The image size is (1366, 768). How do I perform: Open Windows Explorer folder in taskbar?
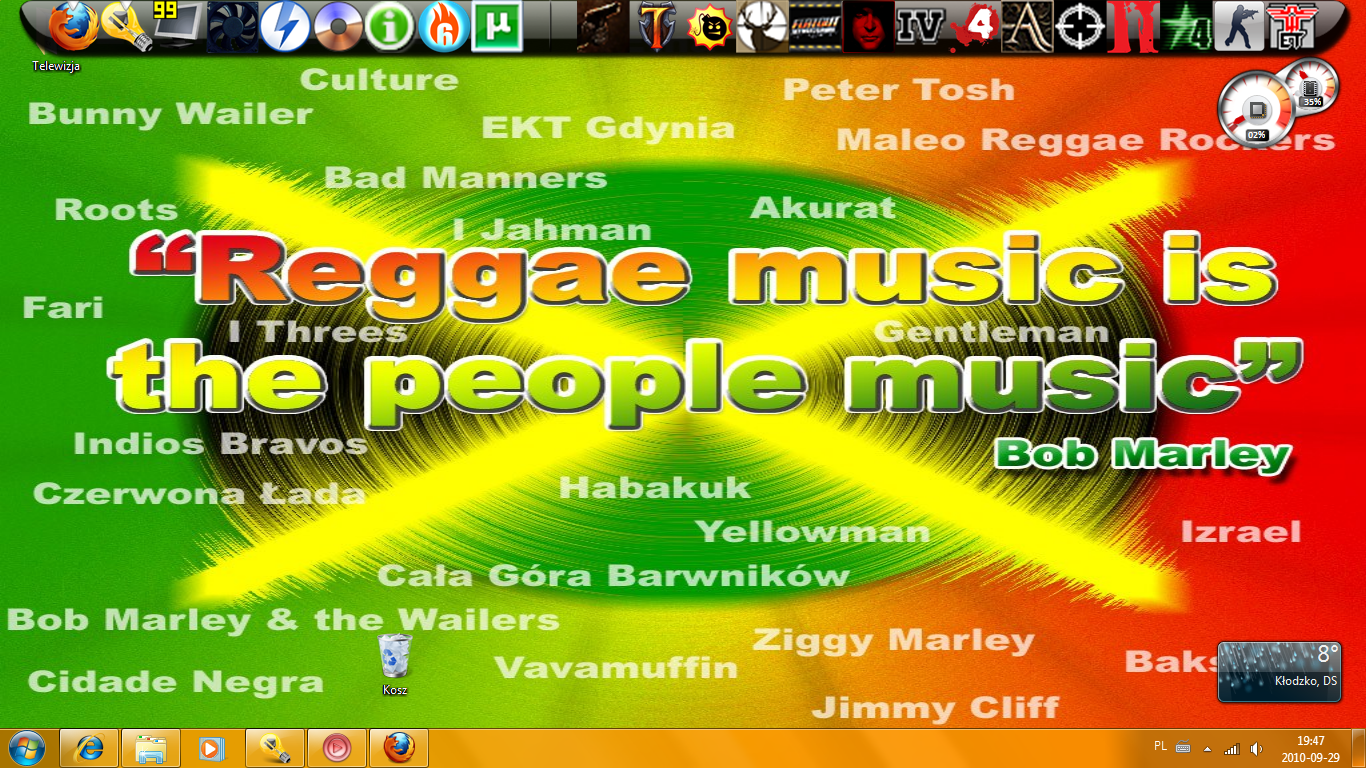tap(151, 748)
